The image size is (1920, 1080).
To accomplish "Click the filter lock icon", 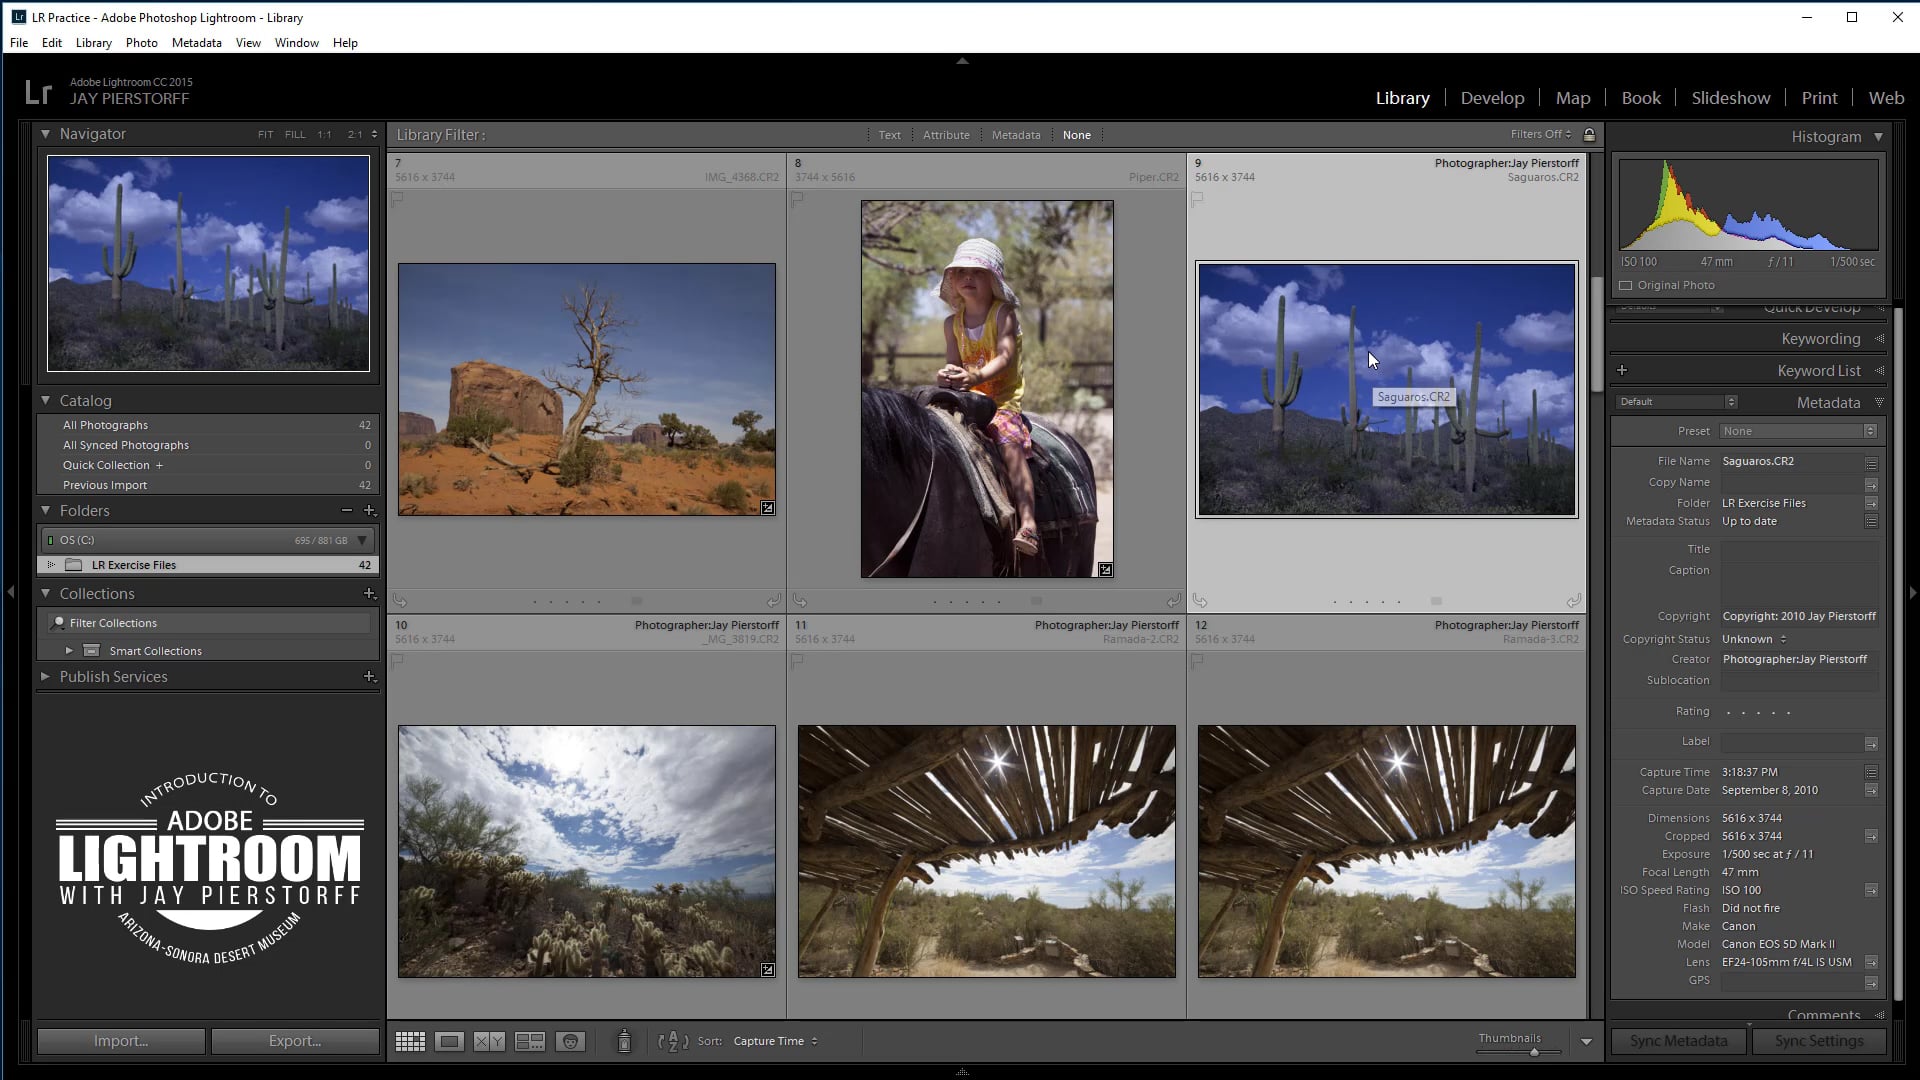I will coord(1589,135).
